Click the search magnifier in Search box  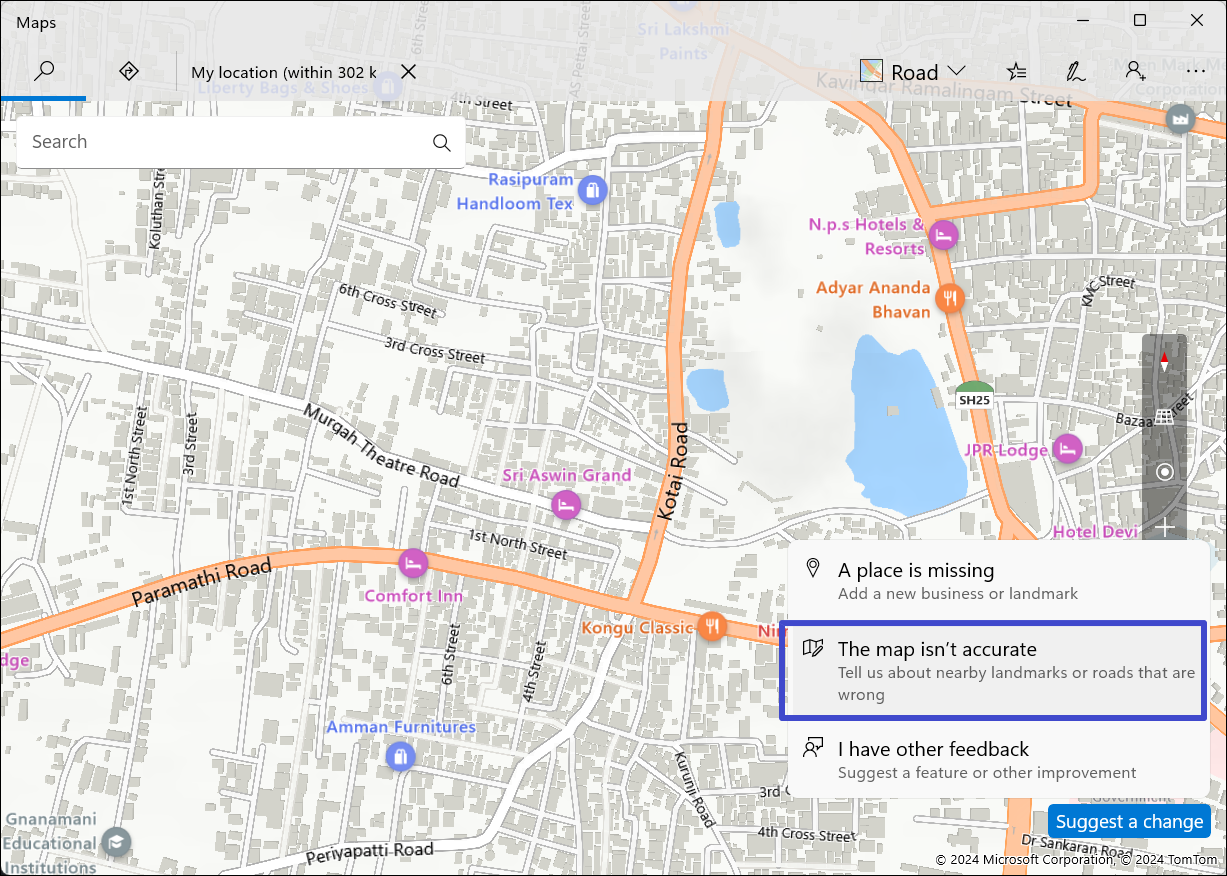[441, 142]
